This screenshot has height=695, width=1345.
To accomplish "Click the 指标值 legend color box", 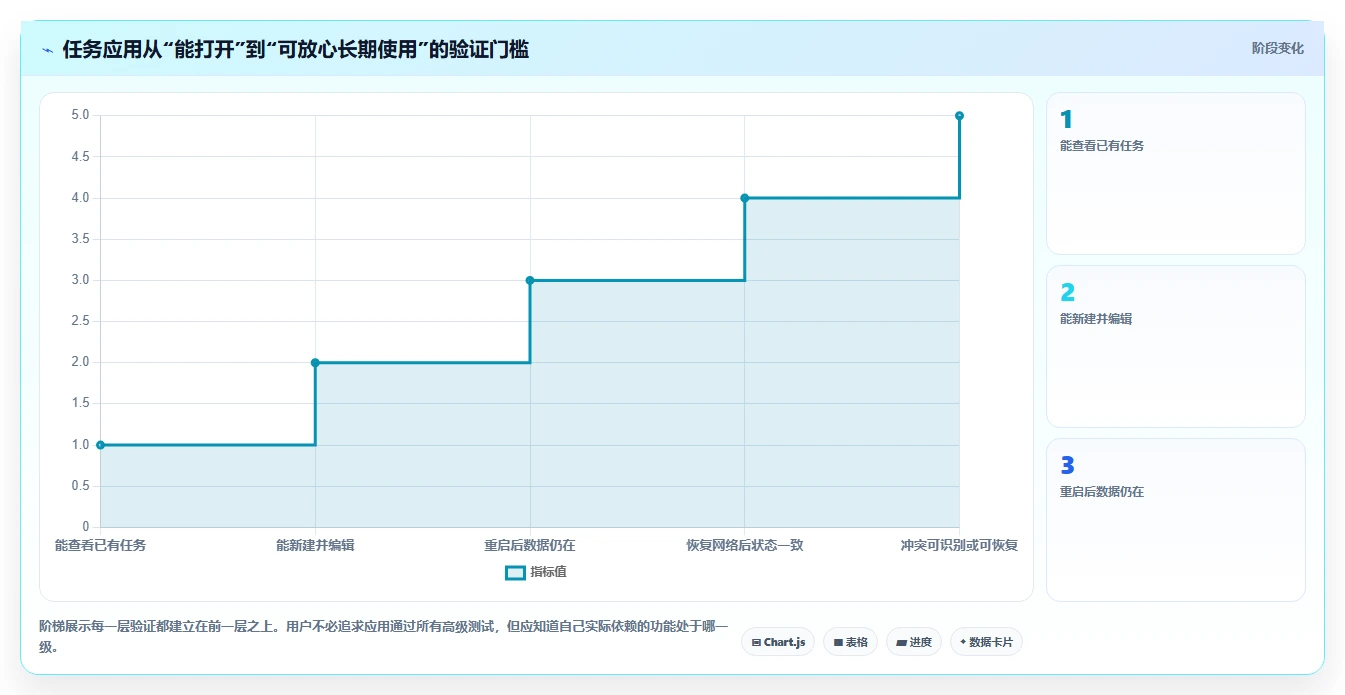I will [515, 573].
